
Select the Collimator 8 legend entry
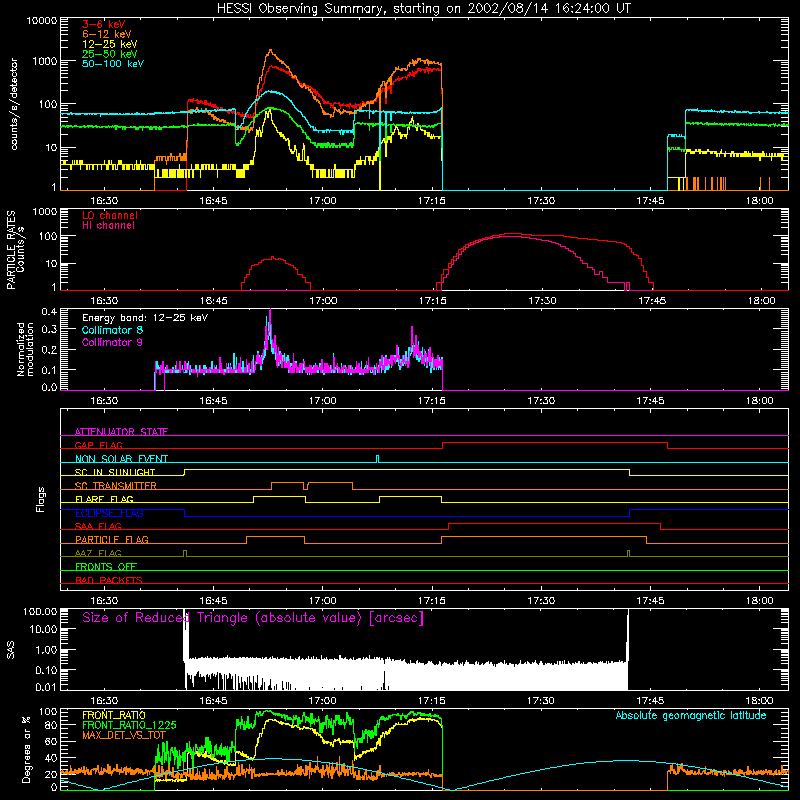click(x=112, y=330)
